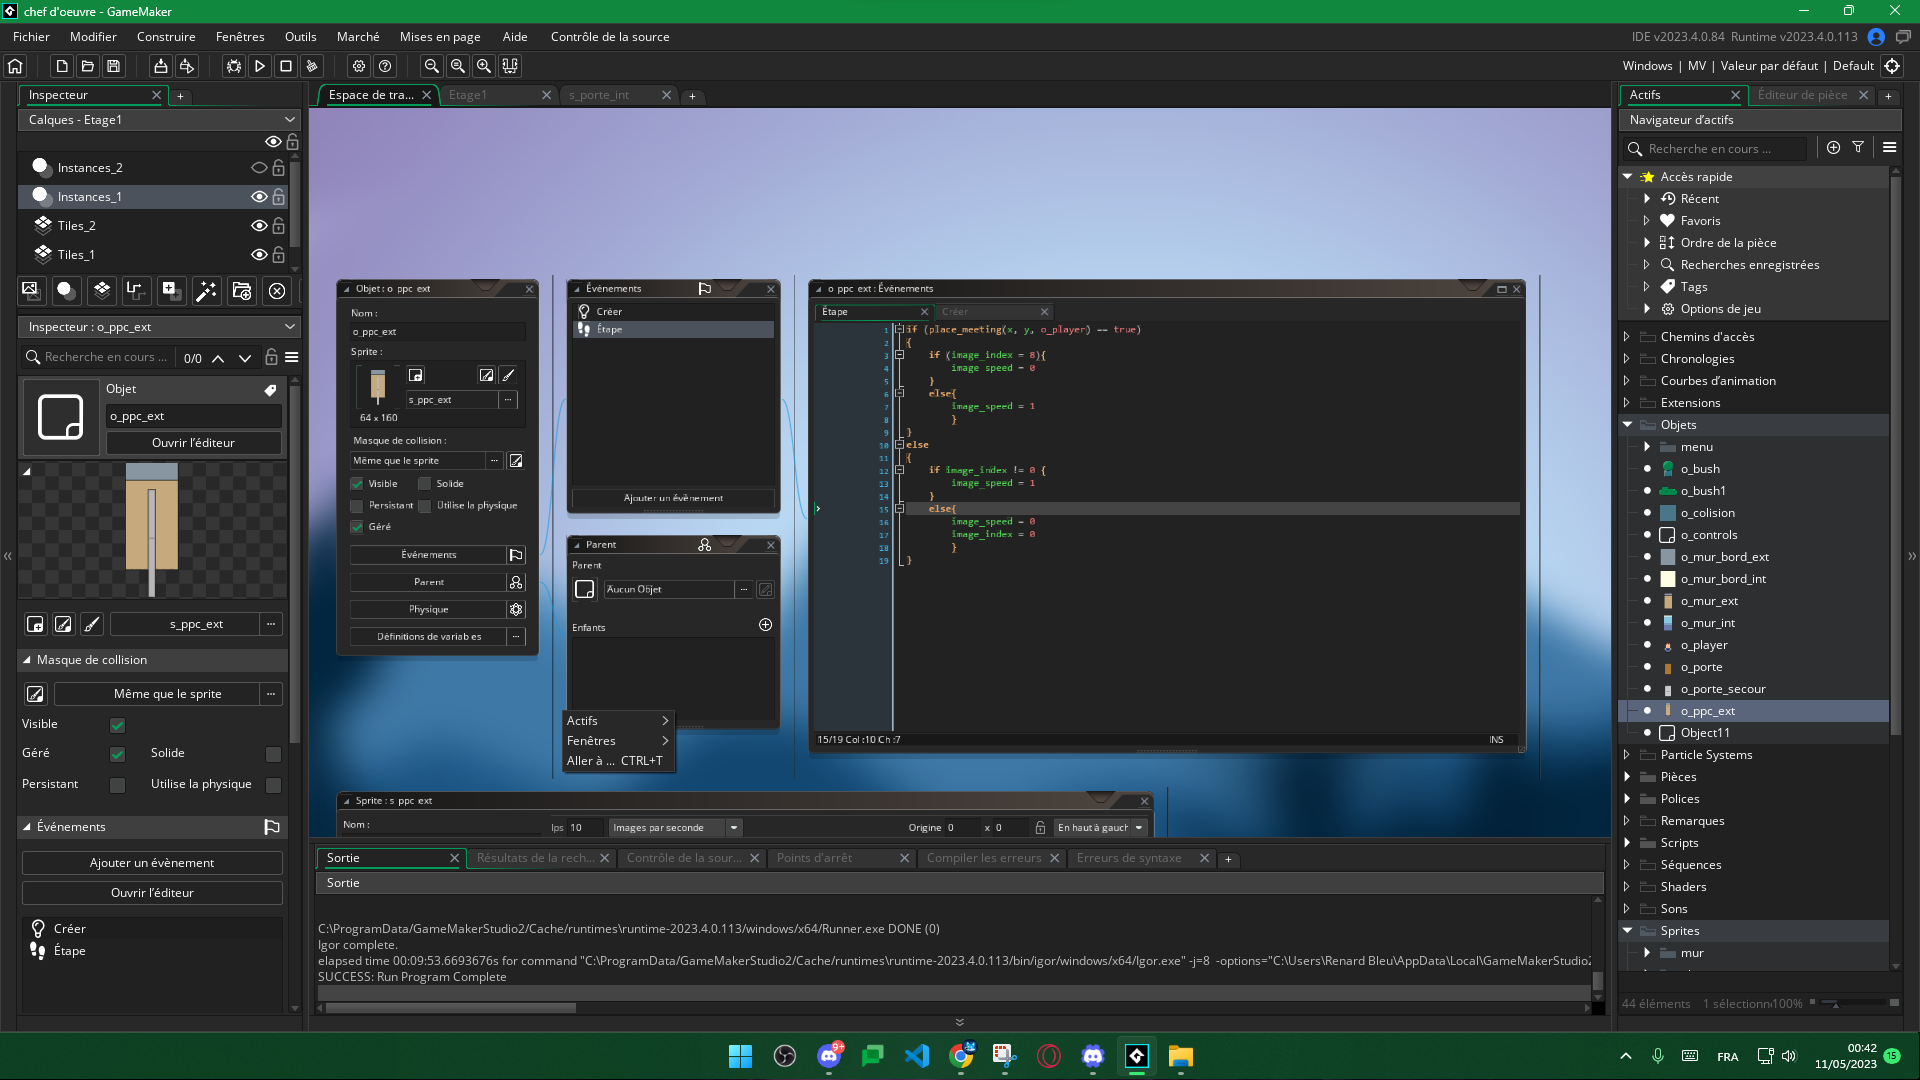Create a new effect layer with the magic wand icon

click(206, 291)
